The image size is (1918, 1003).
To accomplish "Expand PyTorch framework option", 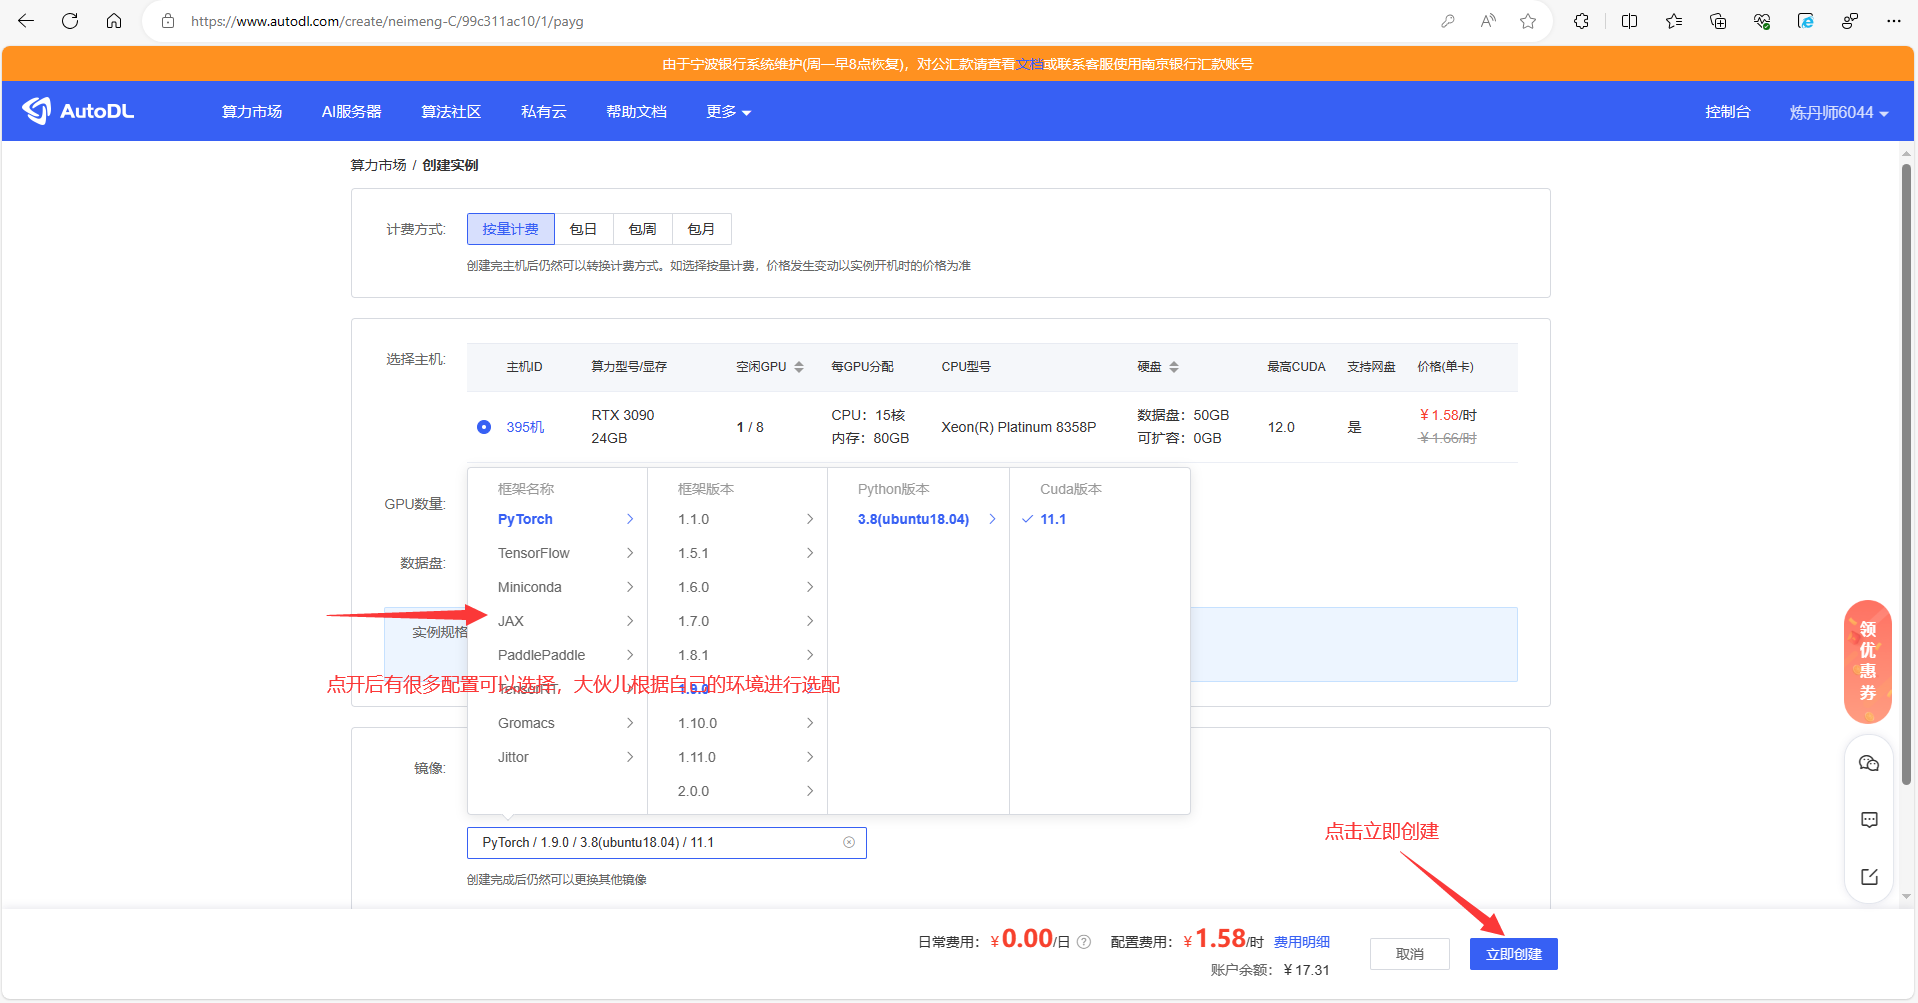I will coord(557,519).
